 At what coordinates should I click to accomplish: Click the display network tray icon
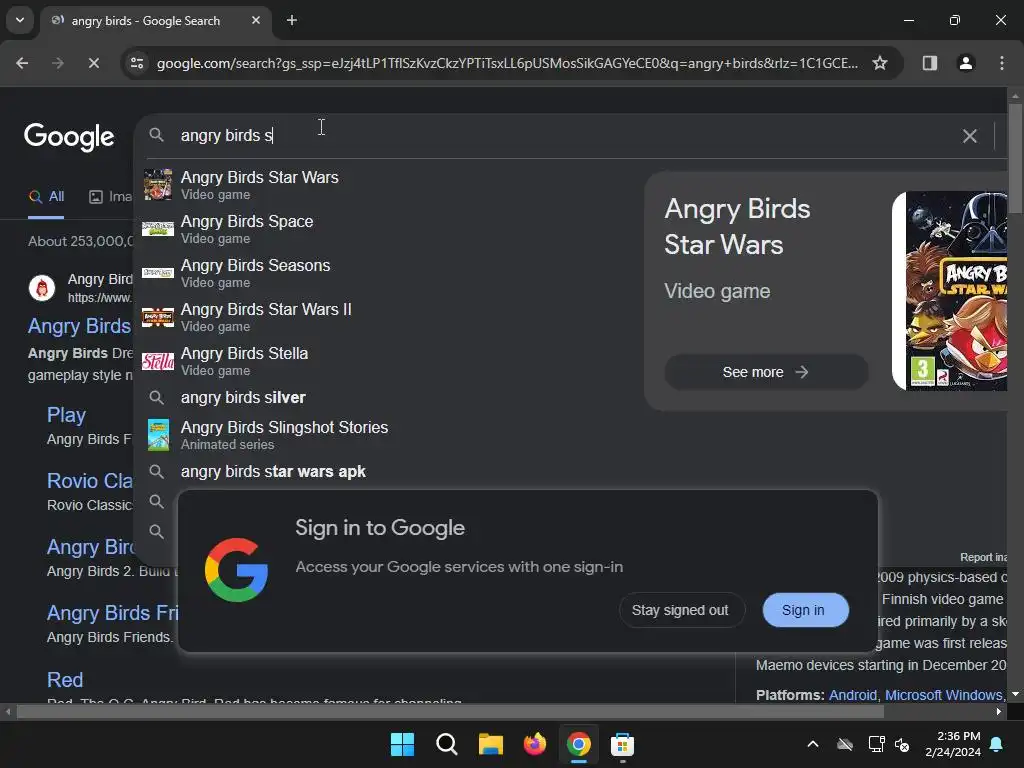coord(876,744)
